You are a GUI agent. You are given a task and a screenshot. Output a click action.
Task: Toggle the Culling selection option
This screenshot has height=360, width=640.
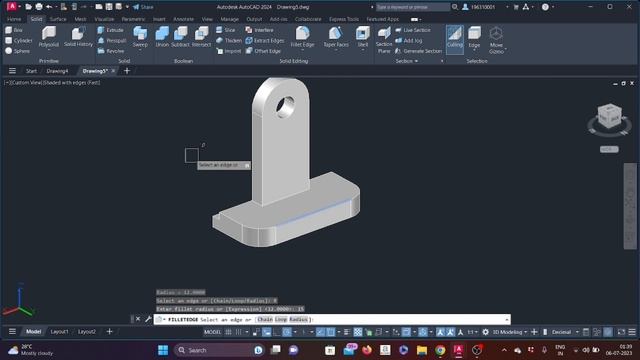[x=455, y=39]
